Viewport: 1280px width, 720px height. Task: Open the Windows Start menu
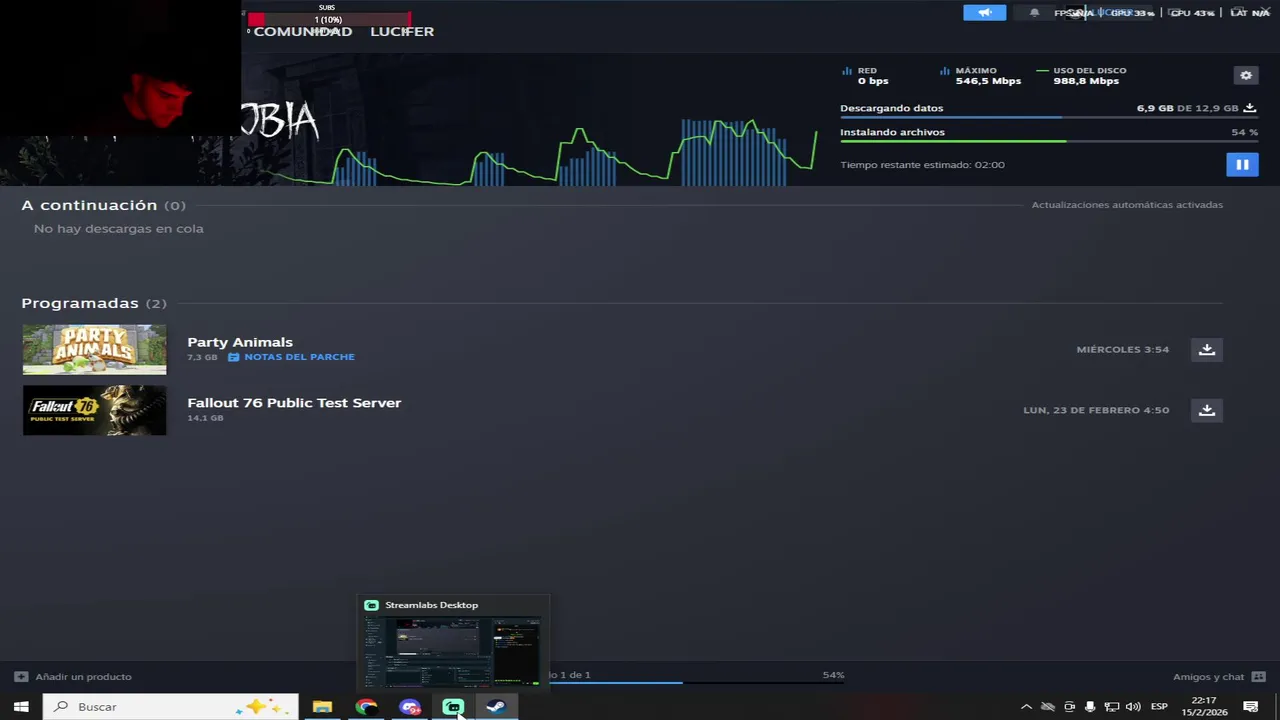21,707
